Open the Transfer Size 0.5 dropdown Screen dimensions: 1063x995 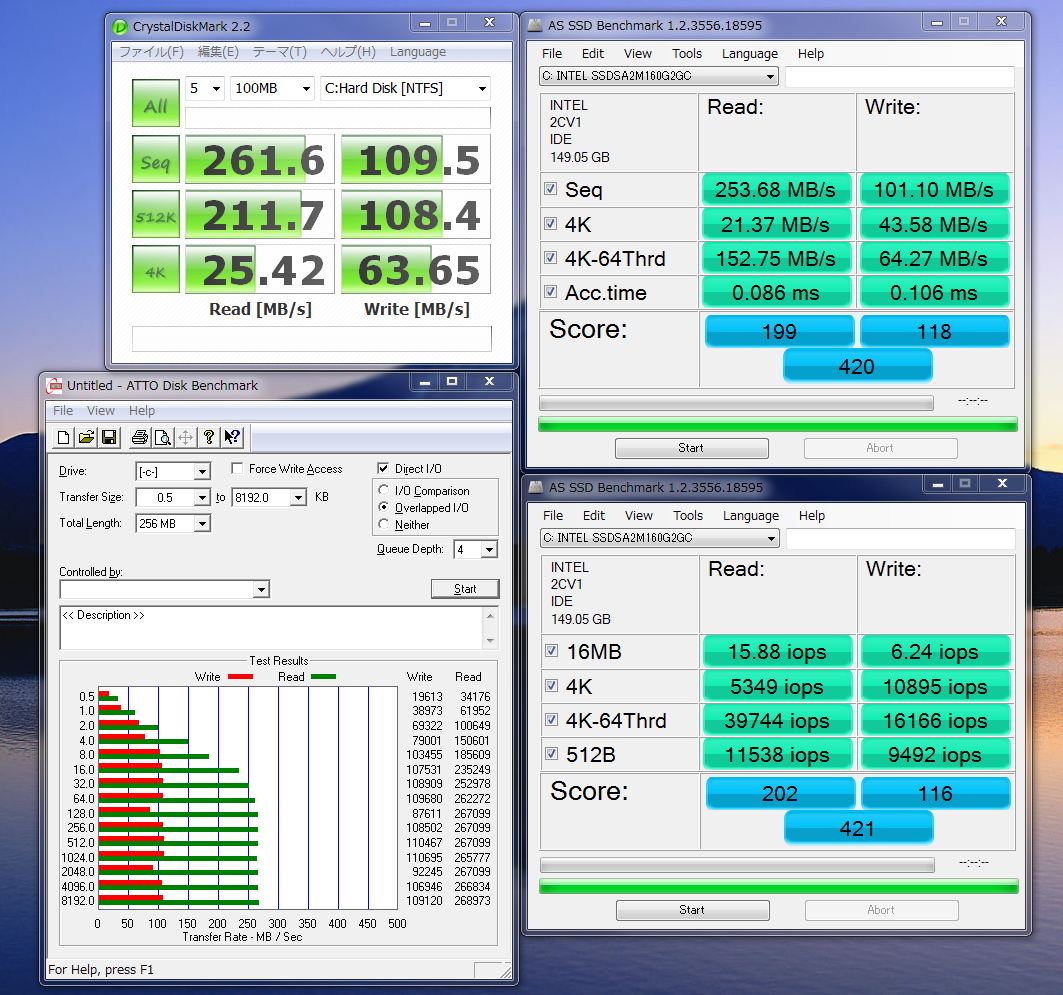(x=202, y=498)
